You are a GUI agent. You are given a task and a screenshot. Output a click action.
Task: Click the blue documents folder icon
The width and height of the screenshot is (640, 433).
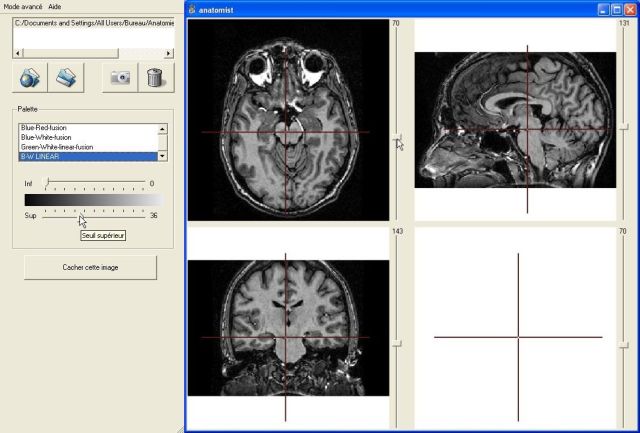pyautogui.click(x=67, y=77)
